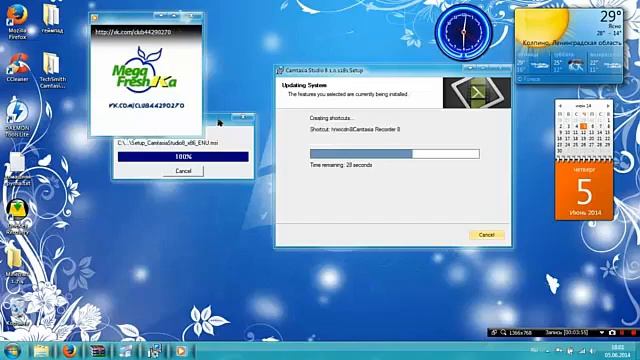Click the 'Updating System' heading in setup
The image size is (640, 360).
[304, 85]
